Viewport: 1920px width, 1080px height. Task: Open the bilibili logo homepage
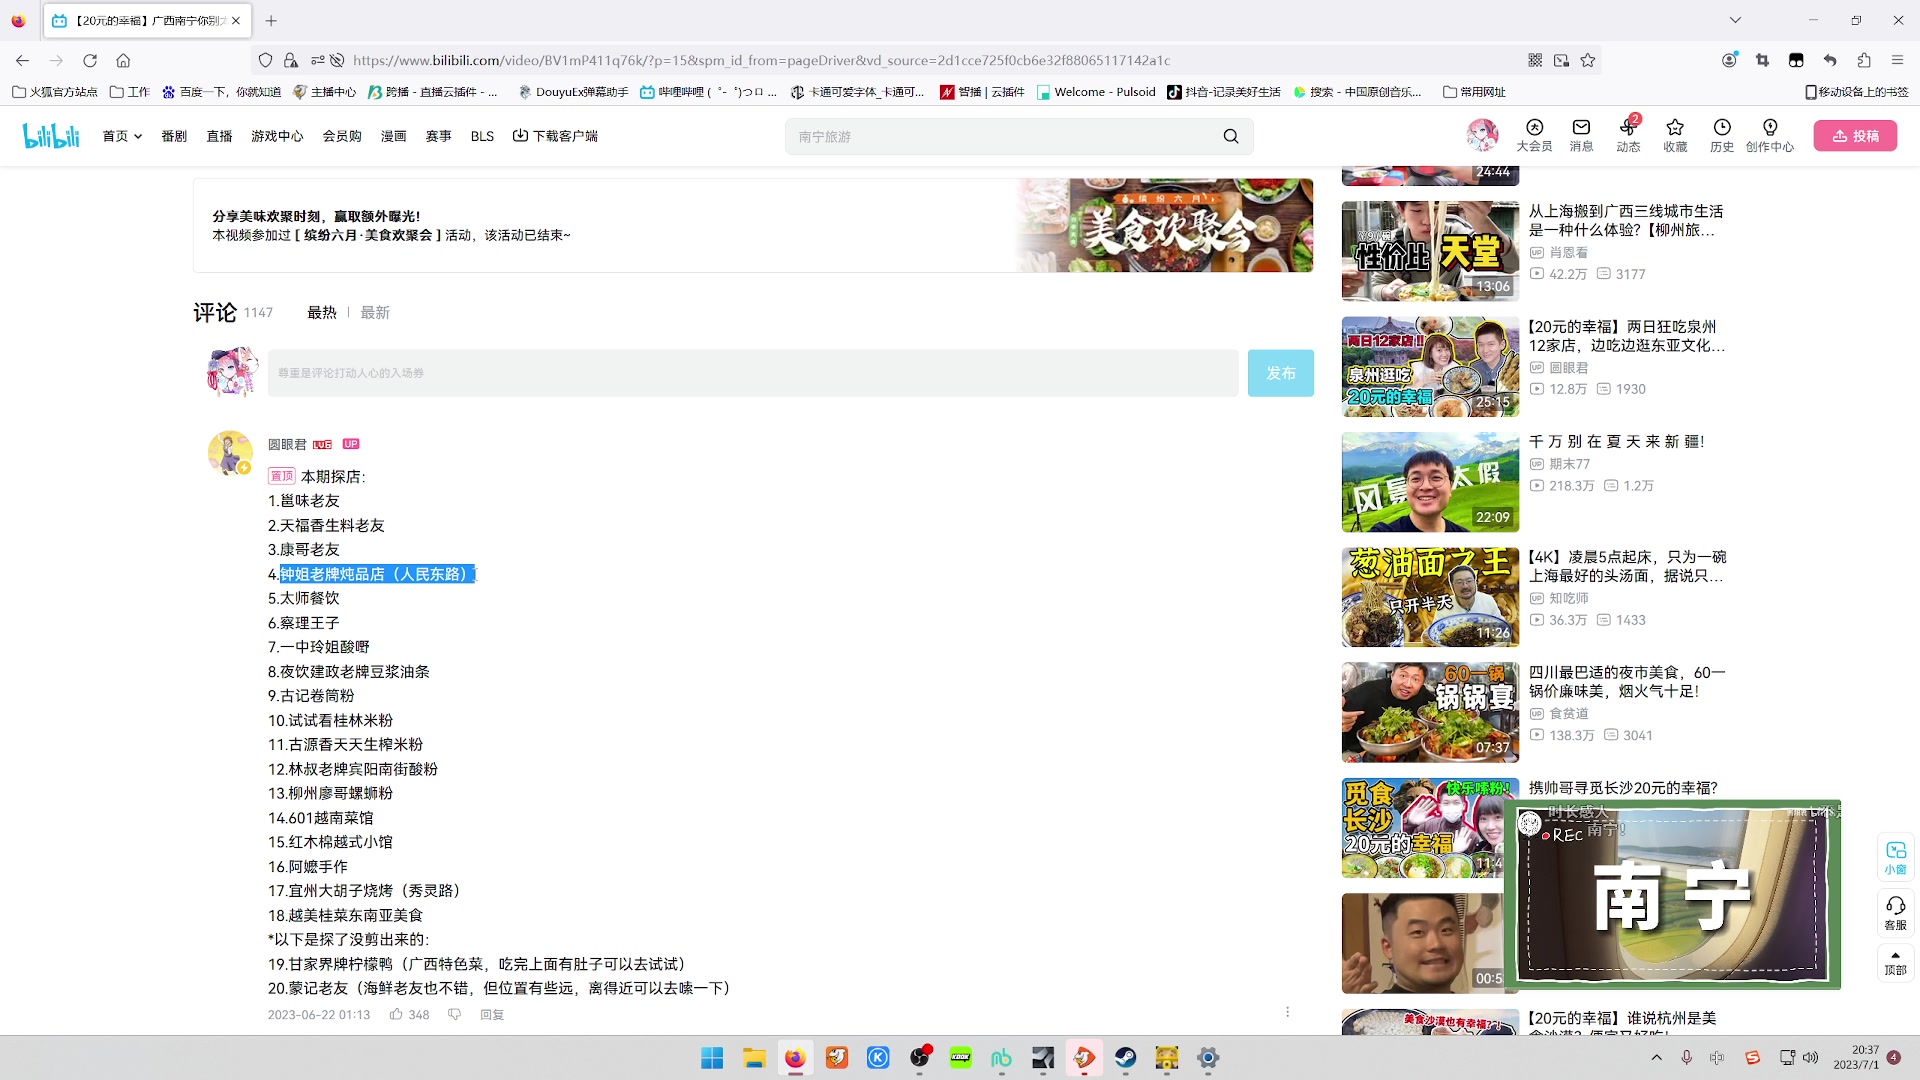[x=51, y=136]
